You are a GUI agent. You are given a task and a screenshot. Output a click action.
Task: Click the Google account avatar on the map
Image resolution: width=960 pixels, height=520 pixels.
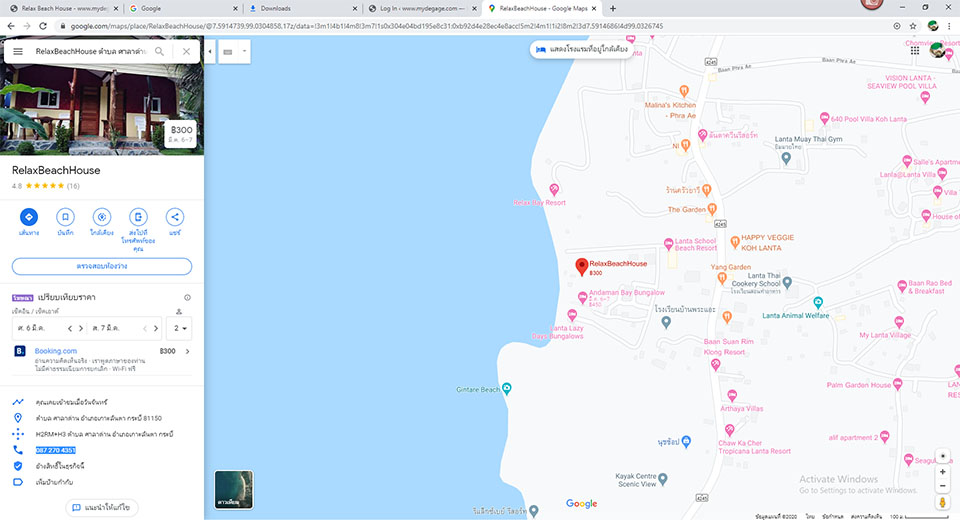[x=937, y=50]
